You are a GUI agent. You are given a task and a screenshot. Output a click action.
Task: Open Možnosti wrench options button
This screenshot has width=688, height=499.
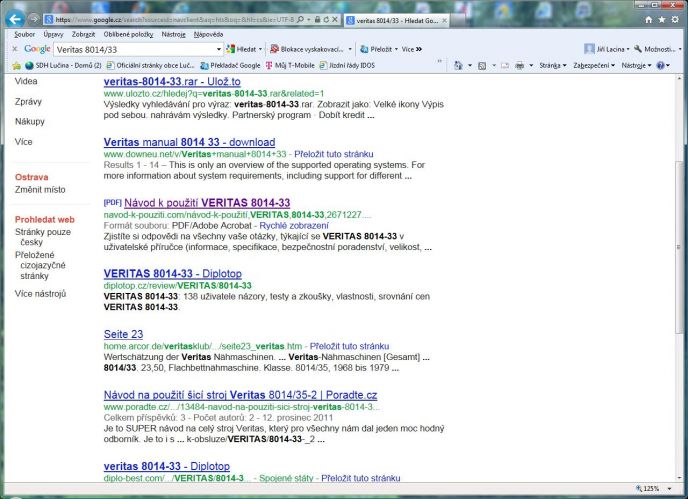pyautogui.click(x=654, y=49)
